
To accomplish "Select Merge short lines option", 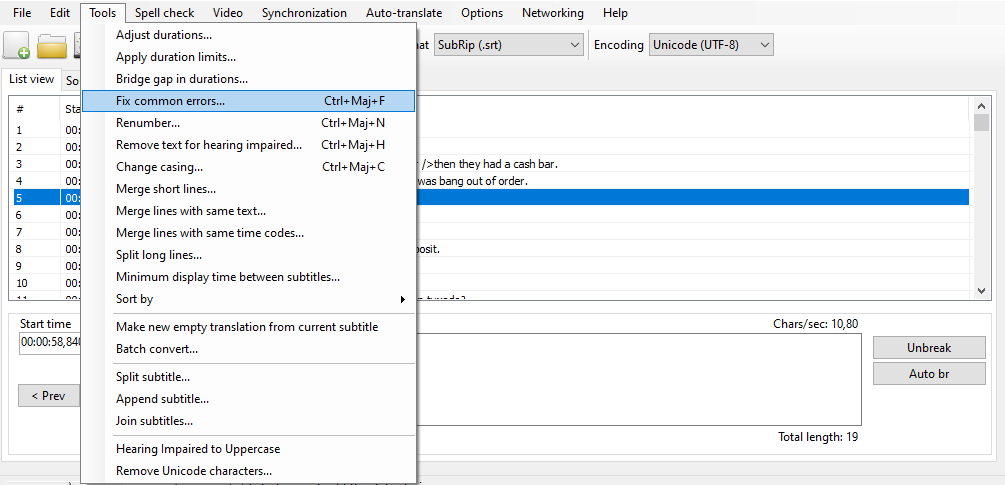I will (x=166, y=189).
